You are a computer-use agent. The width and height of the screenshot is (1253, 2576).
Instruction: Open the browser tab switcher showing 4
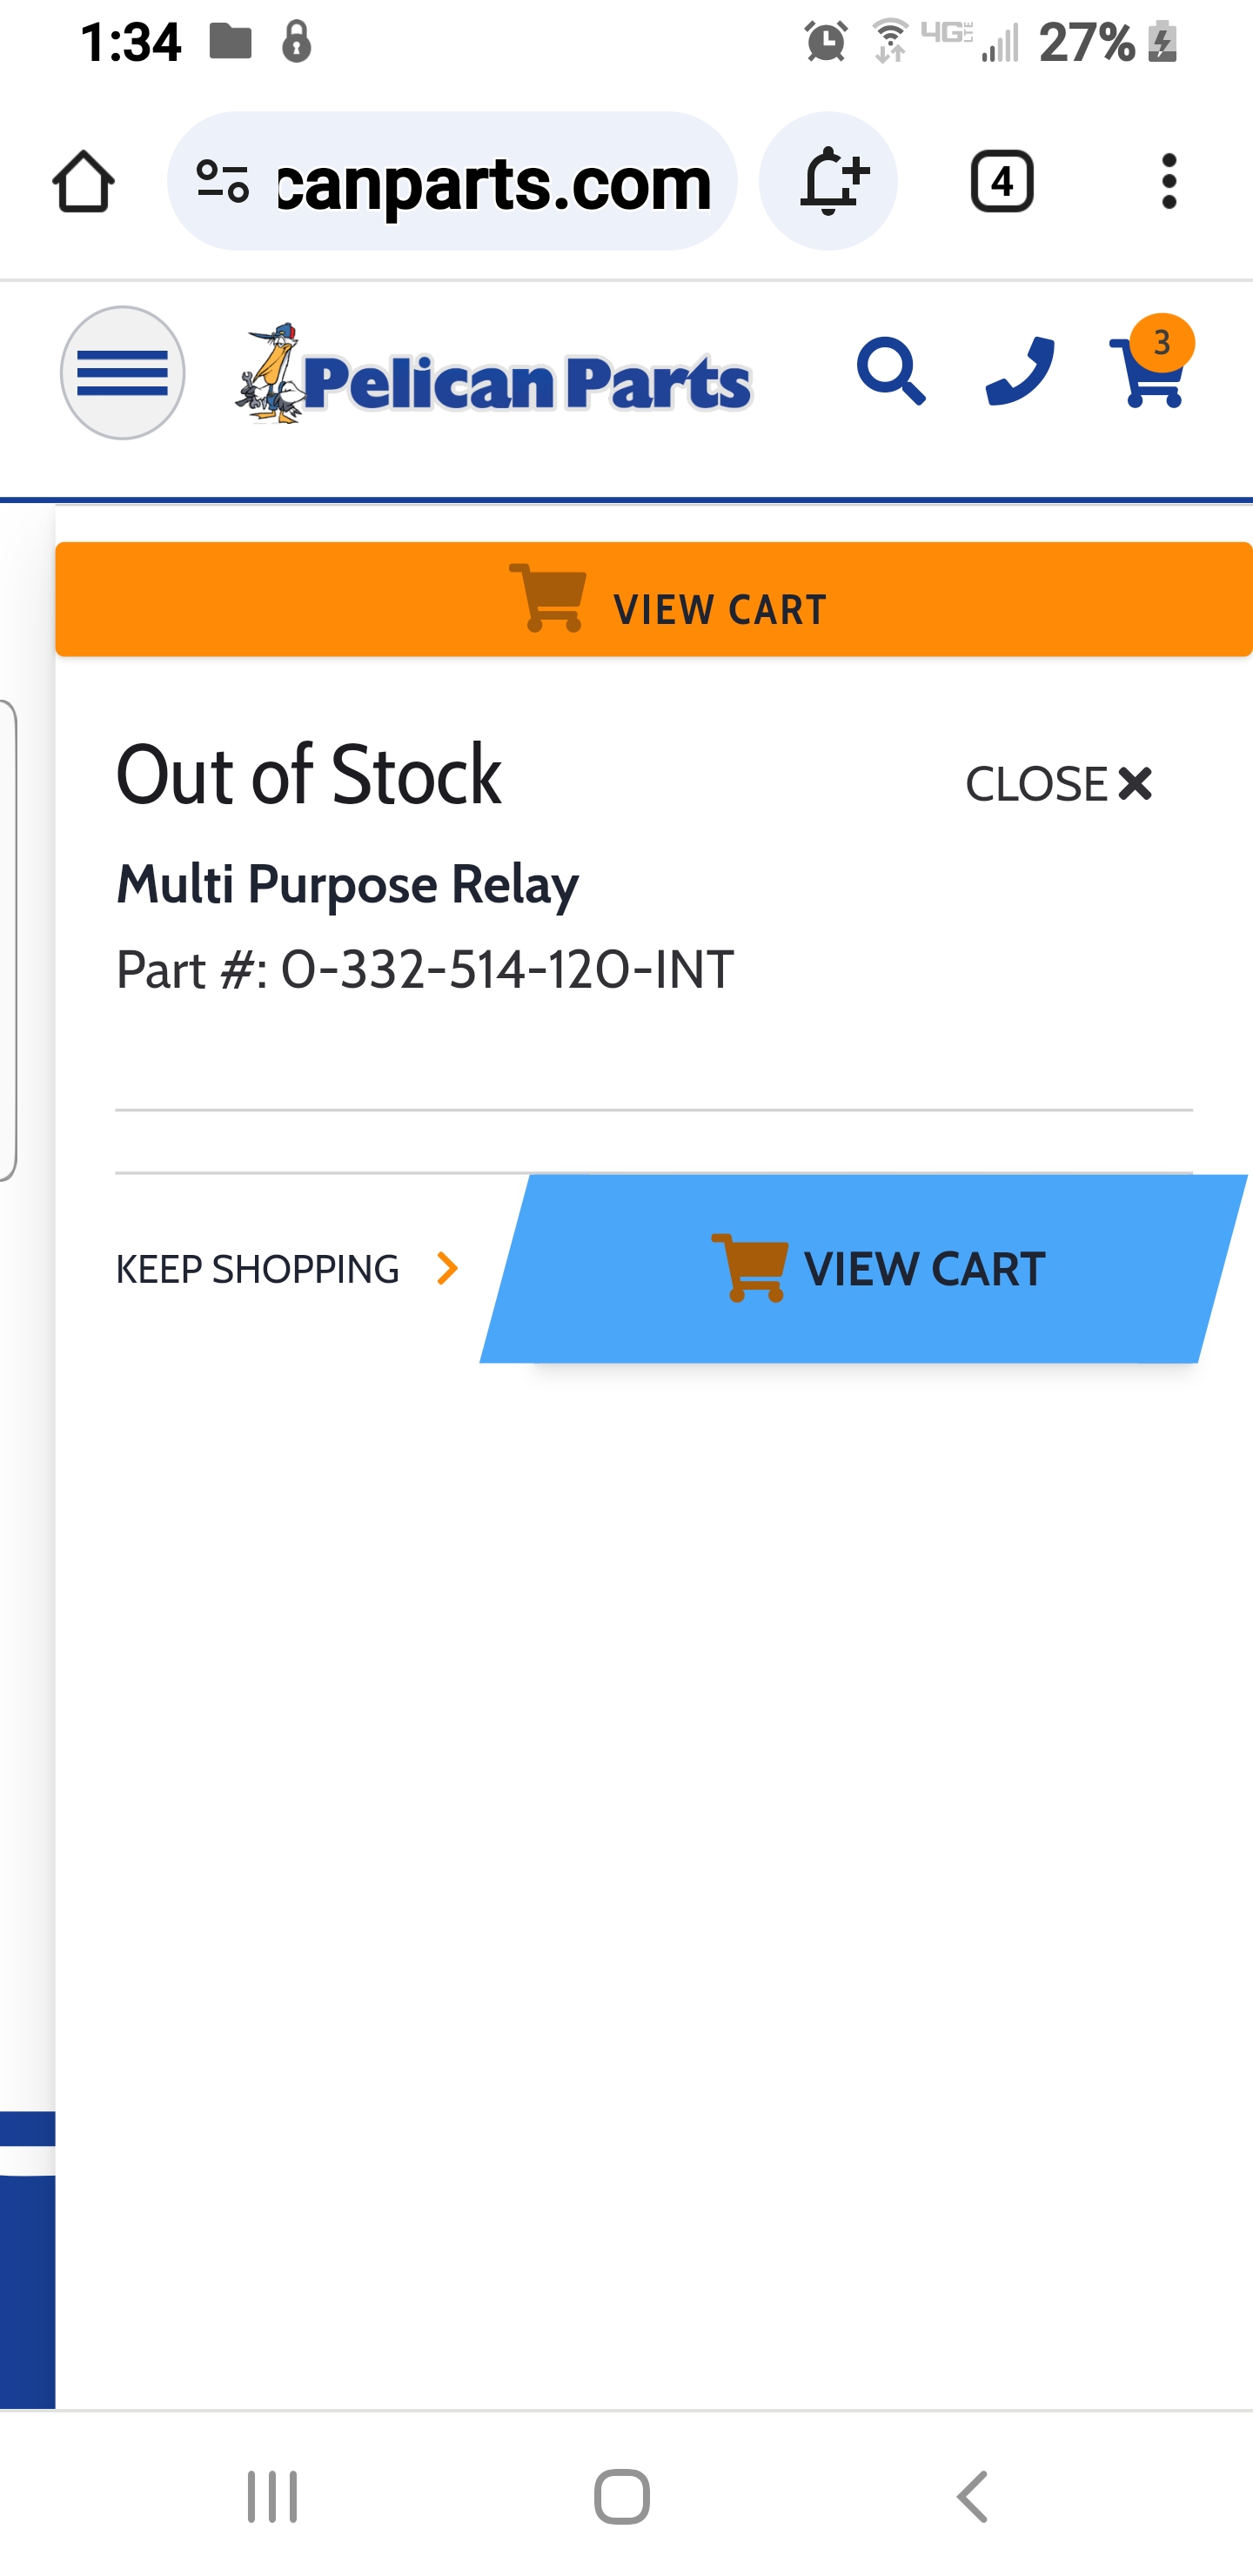(1001, 182)
